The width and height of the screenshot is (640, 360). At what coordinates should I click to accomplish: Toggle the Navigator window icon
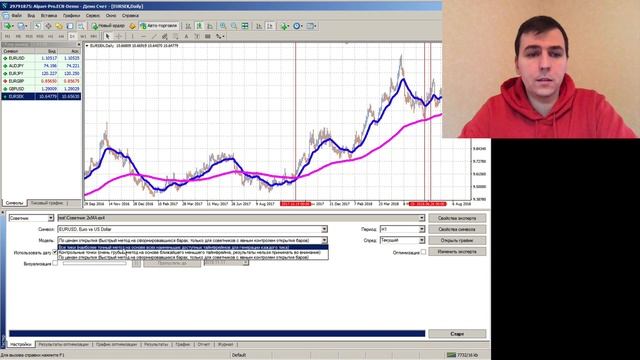pyautogui.click(x=59, y=26)
